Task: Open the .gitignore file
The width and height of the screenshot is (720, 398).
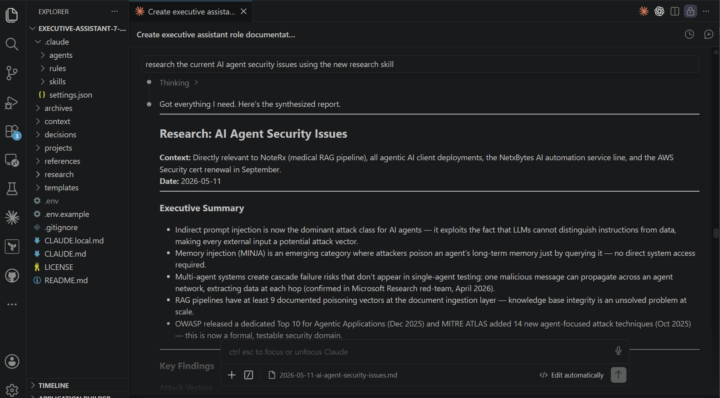Action: (x=77, y=228)
